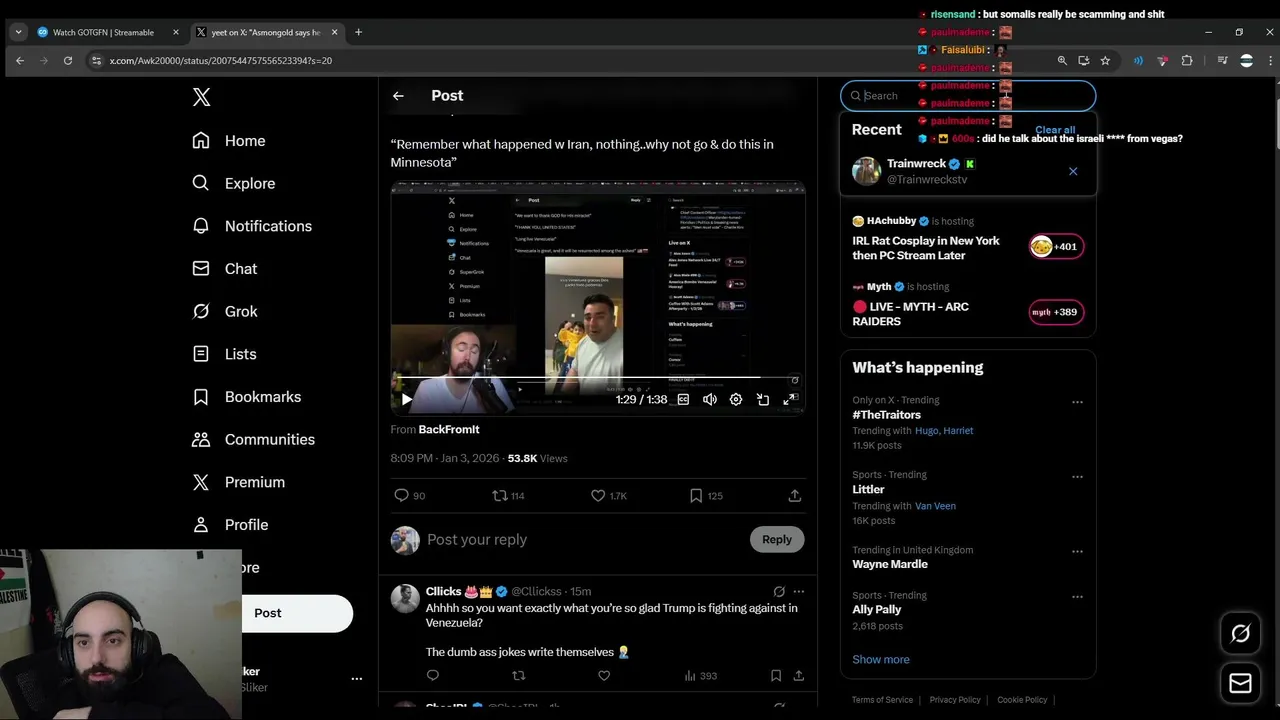Open Chat in the sidebar
Image resolution: width=1280 pixels, height=720 pixels.
pyautogui.click(x=225, y=269)
